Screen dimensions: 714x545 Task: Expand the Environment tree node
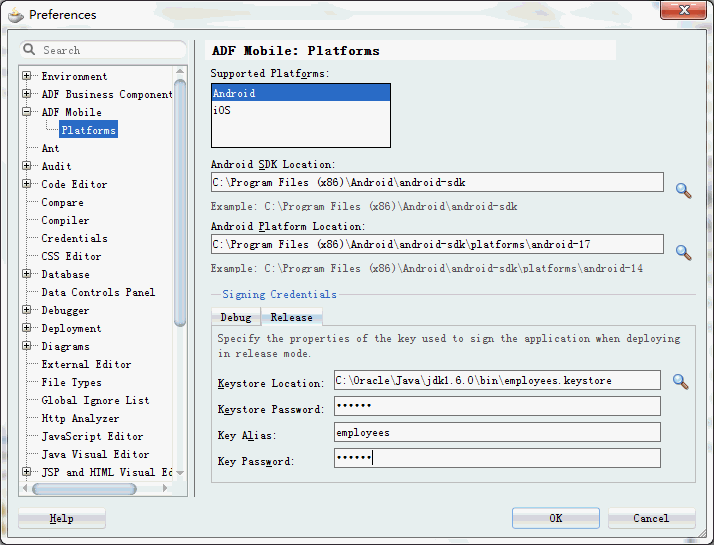[26, 76]
